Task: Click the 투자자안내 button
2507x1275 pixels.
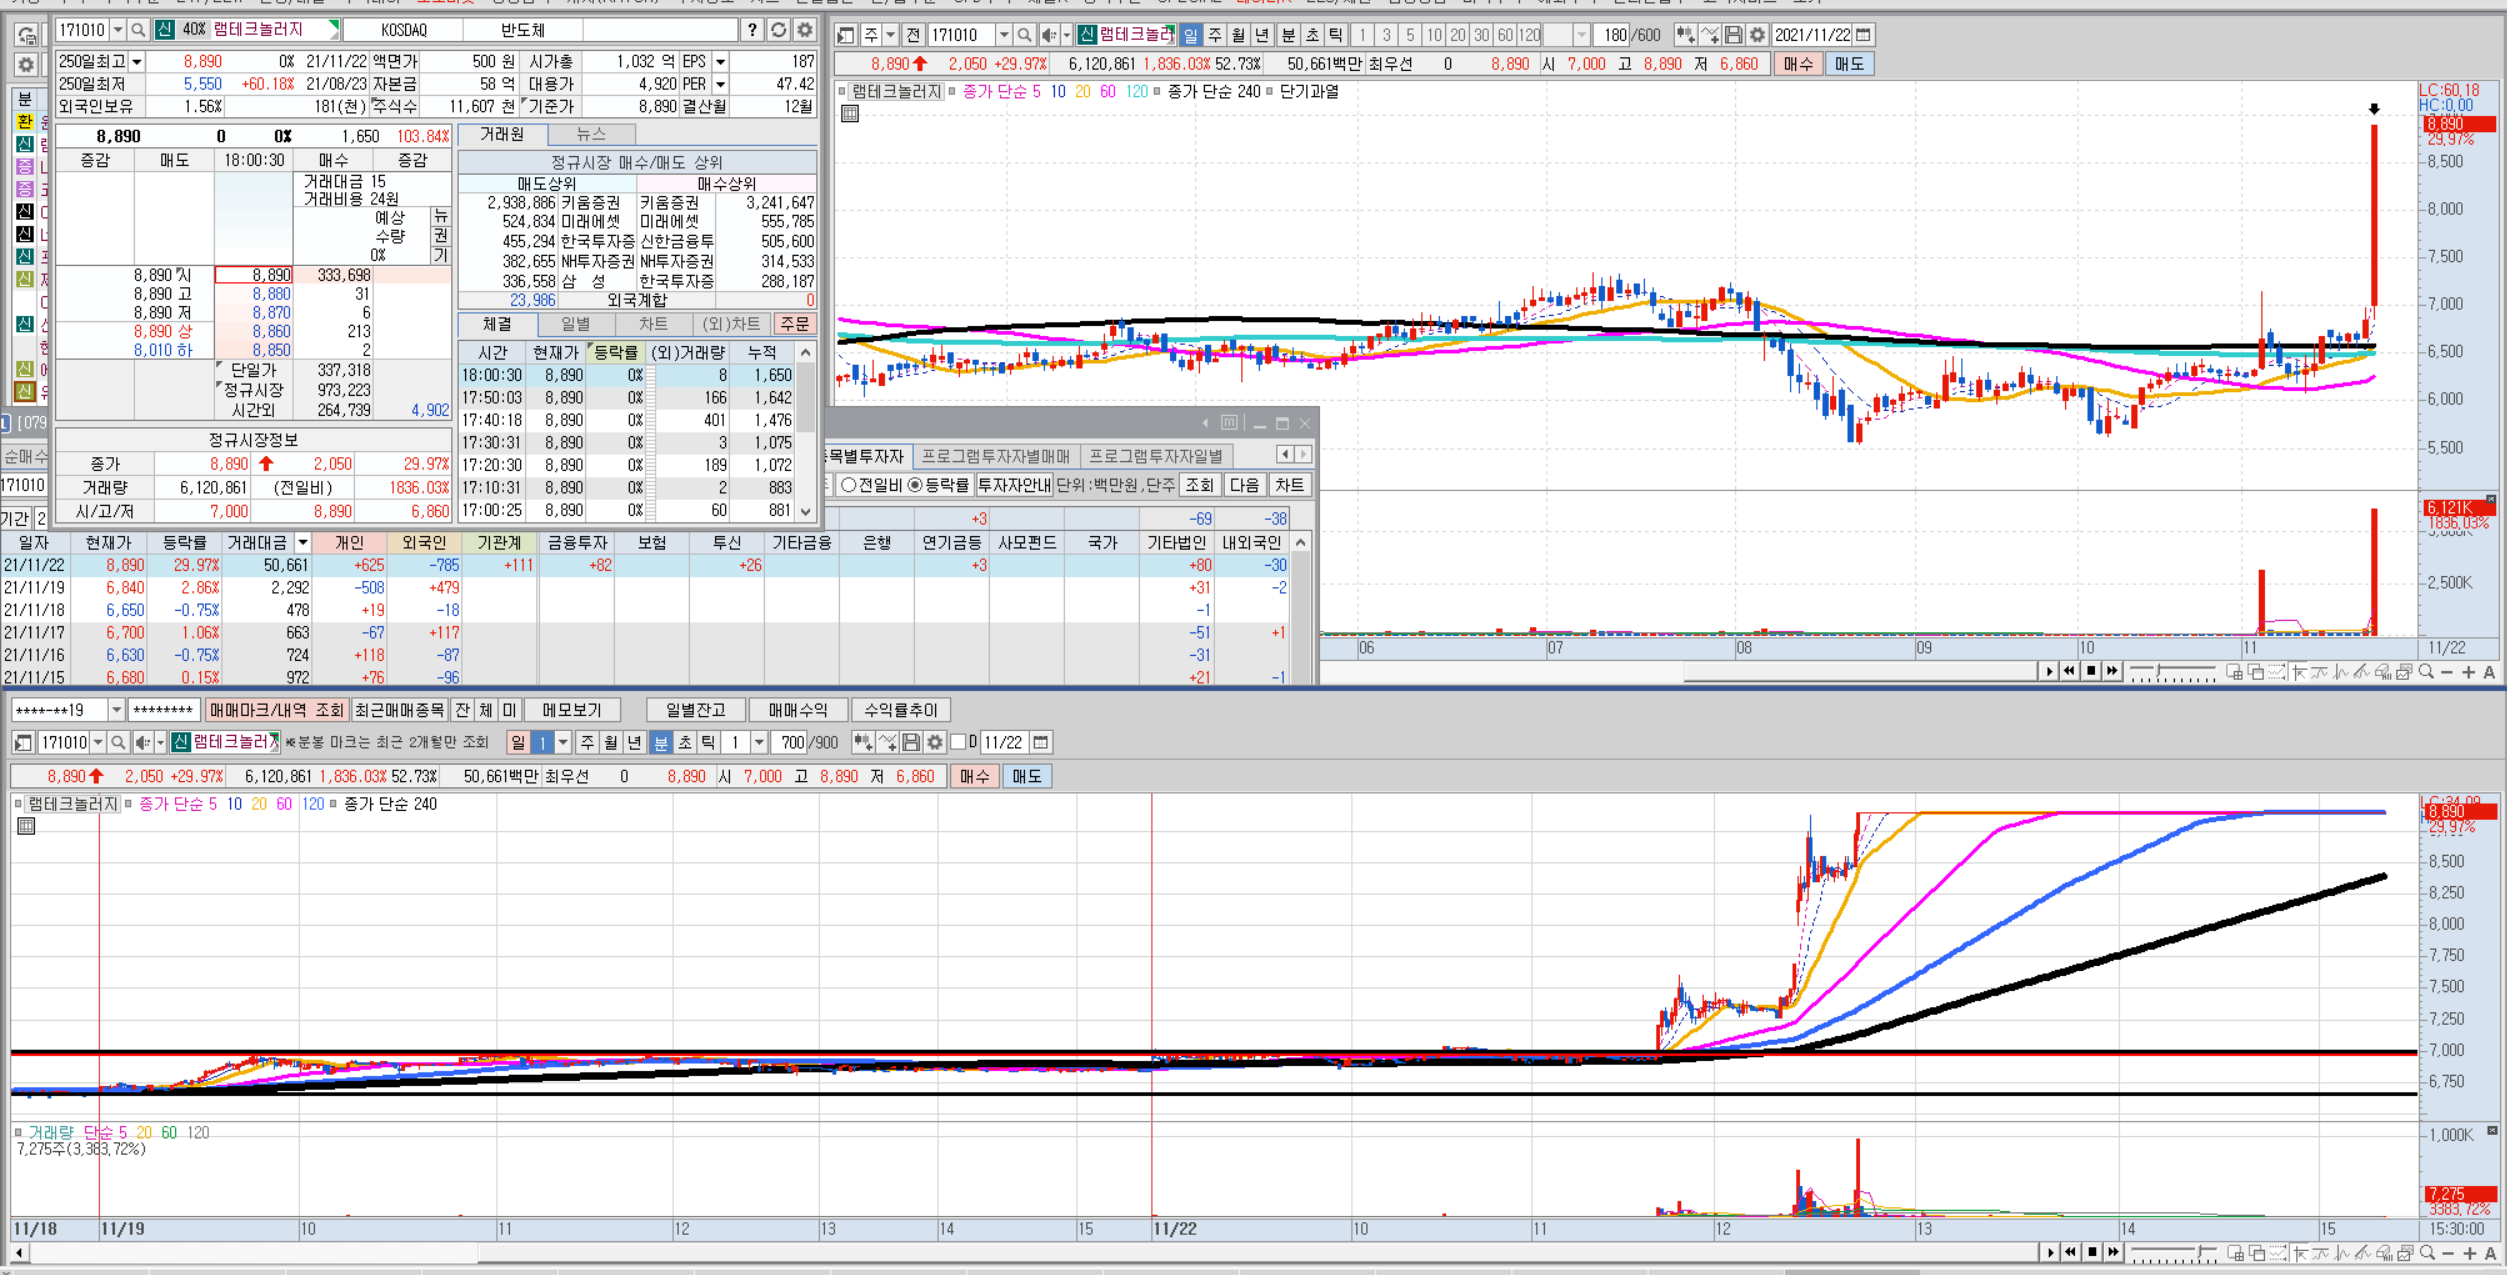Action: click(1014, 485)
